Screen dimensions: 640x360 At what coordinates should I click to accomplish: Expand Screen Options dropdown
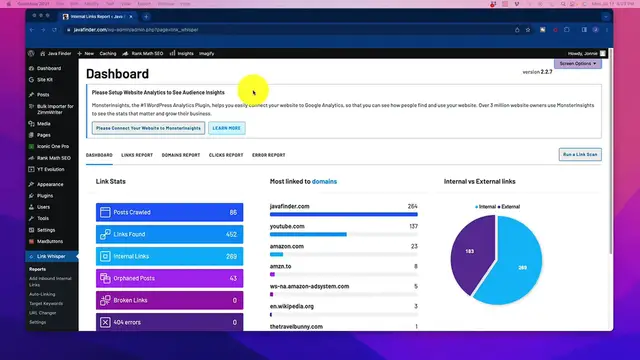(578, 64)
